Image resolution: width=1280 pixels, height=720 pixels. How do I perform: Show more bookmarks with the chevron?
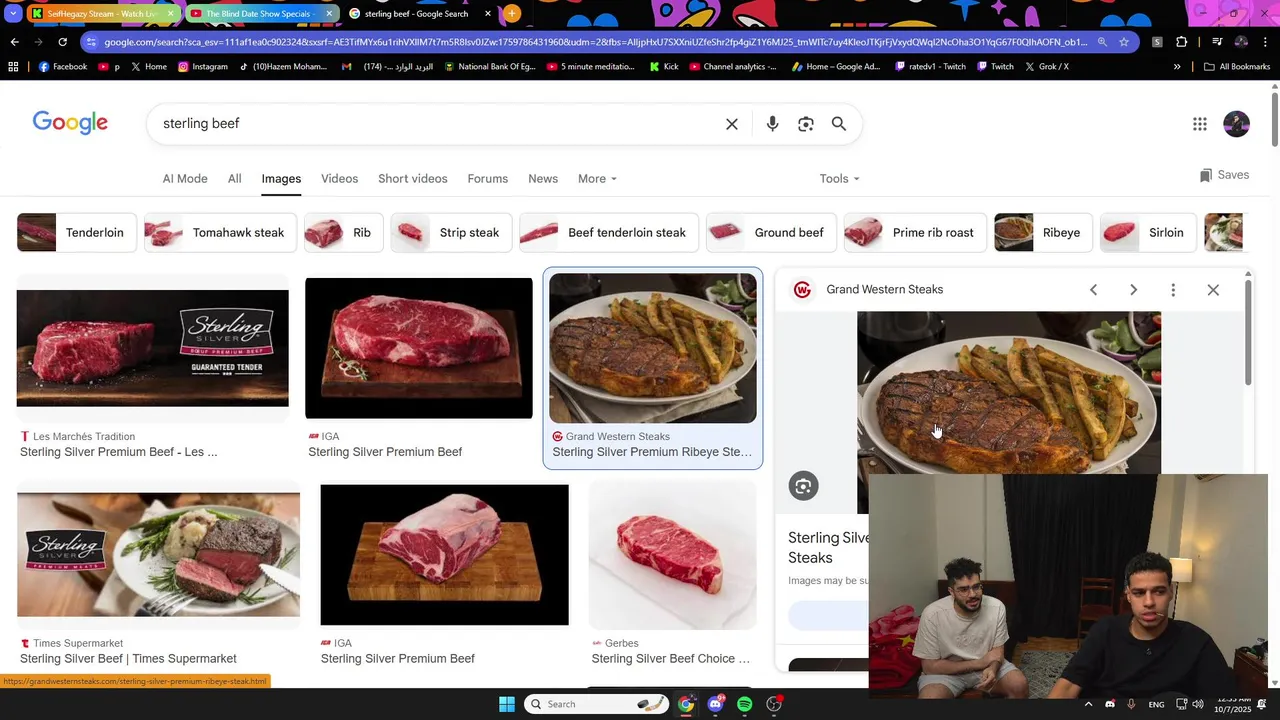(1177, 67)
